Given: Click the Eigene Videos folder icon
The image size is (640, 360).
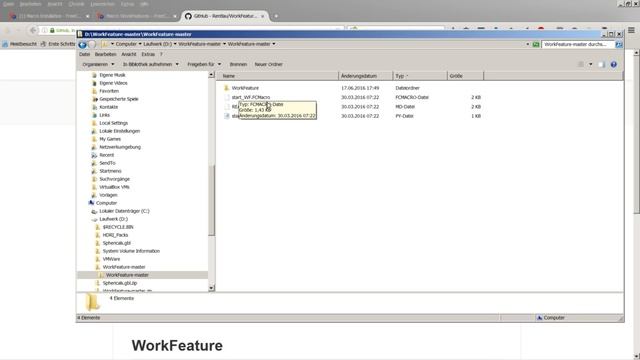Looking at the screenshot, I should point(94,83).
